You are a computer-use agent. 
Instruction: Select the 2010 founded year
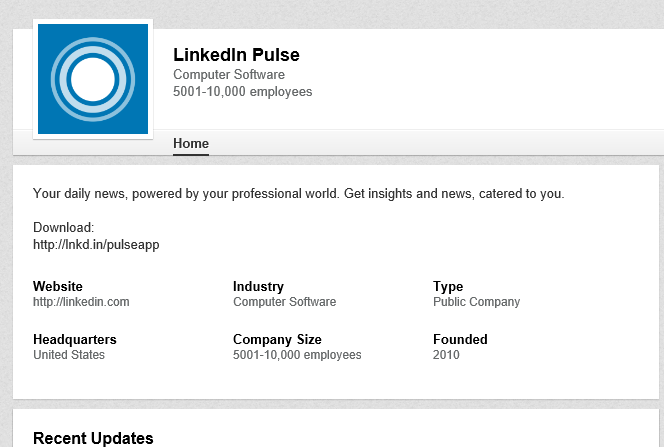446,355
